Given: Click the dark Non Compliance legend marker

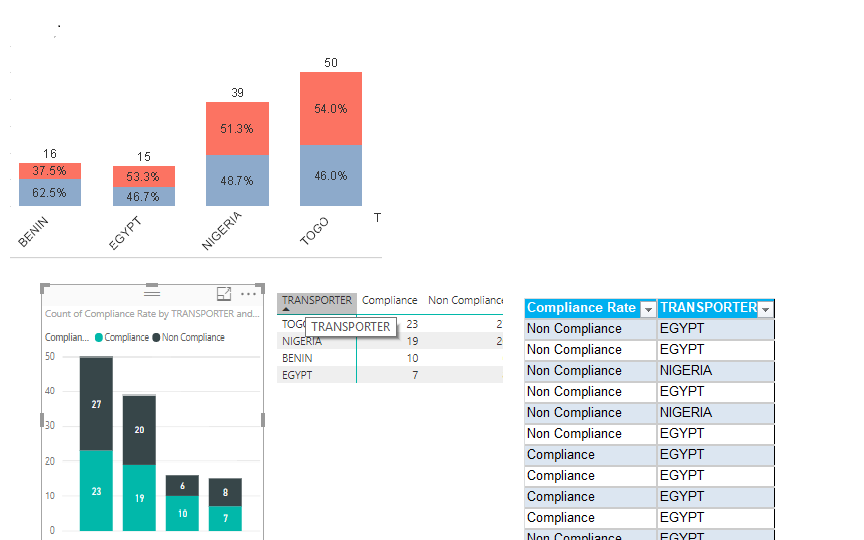Looking at the screenshot, I should 156,337.
